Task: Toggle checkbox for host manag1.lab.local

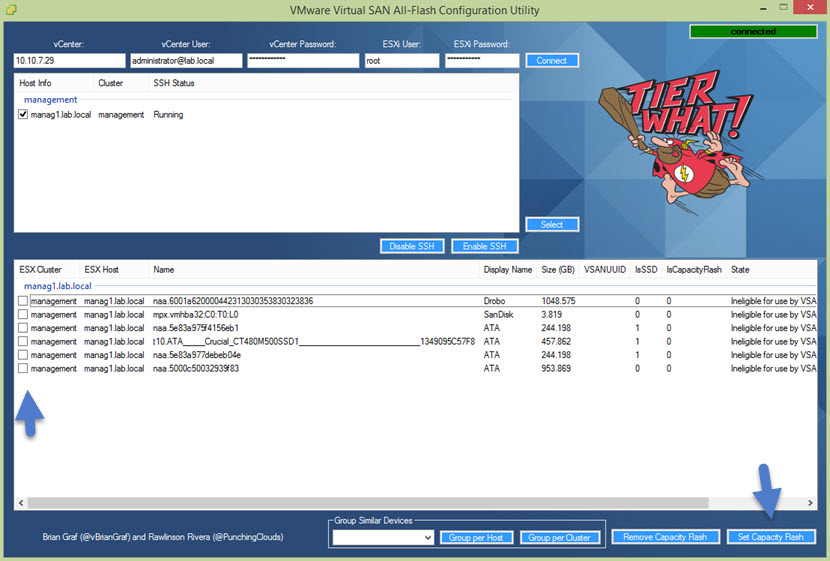Action: coord(23,114)
